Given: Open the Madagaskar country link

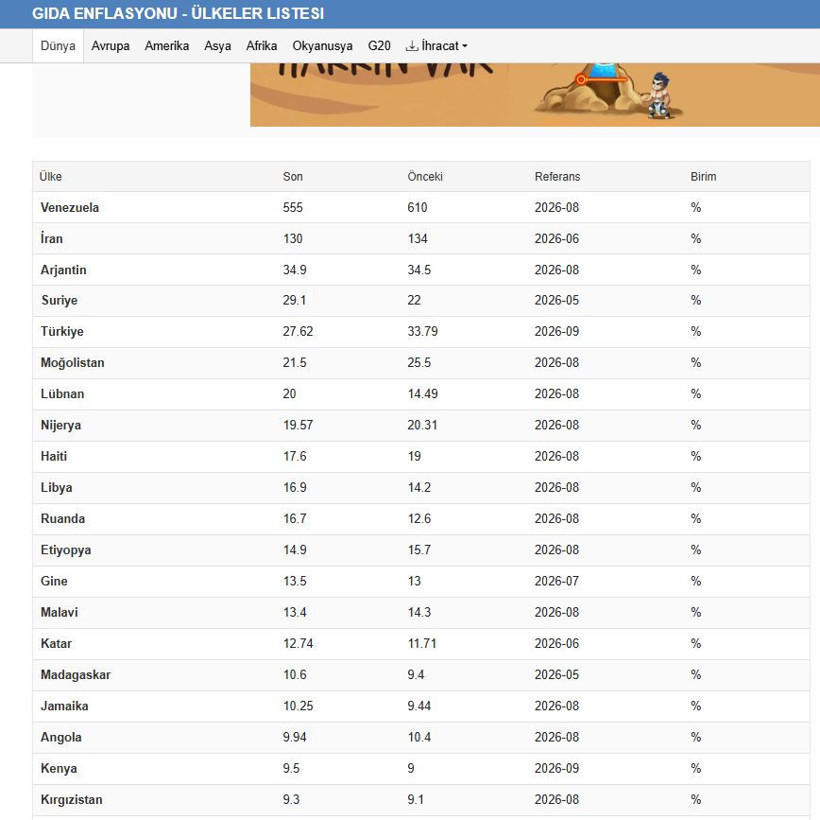Looking at the screenshot, I should 76,675.
